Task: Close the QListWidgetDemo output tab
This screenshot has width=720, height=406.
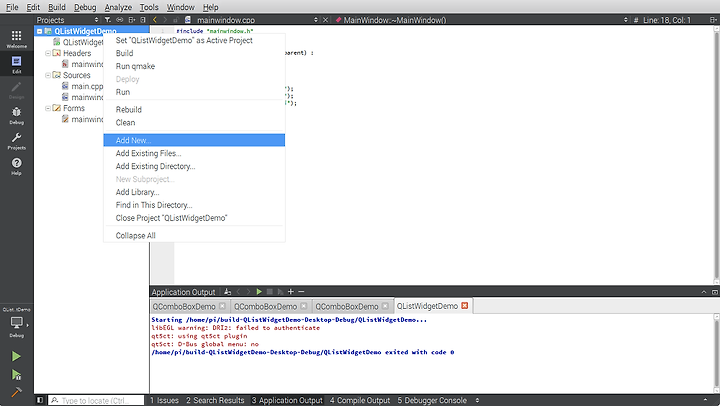Action: pos(464,306)
